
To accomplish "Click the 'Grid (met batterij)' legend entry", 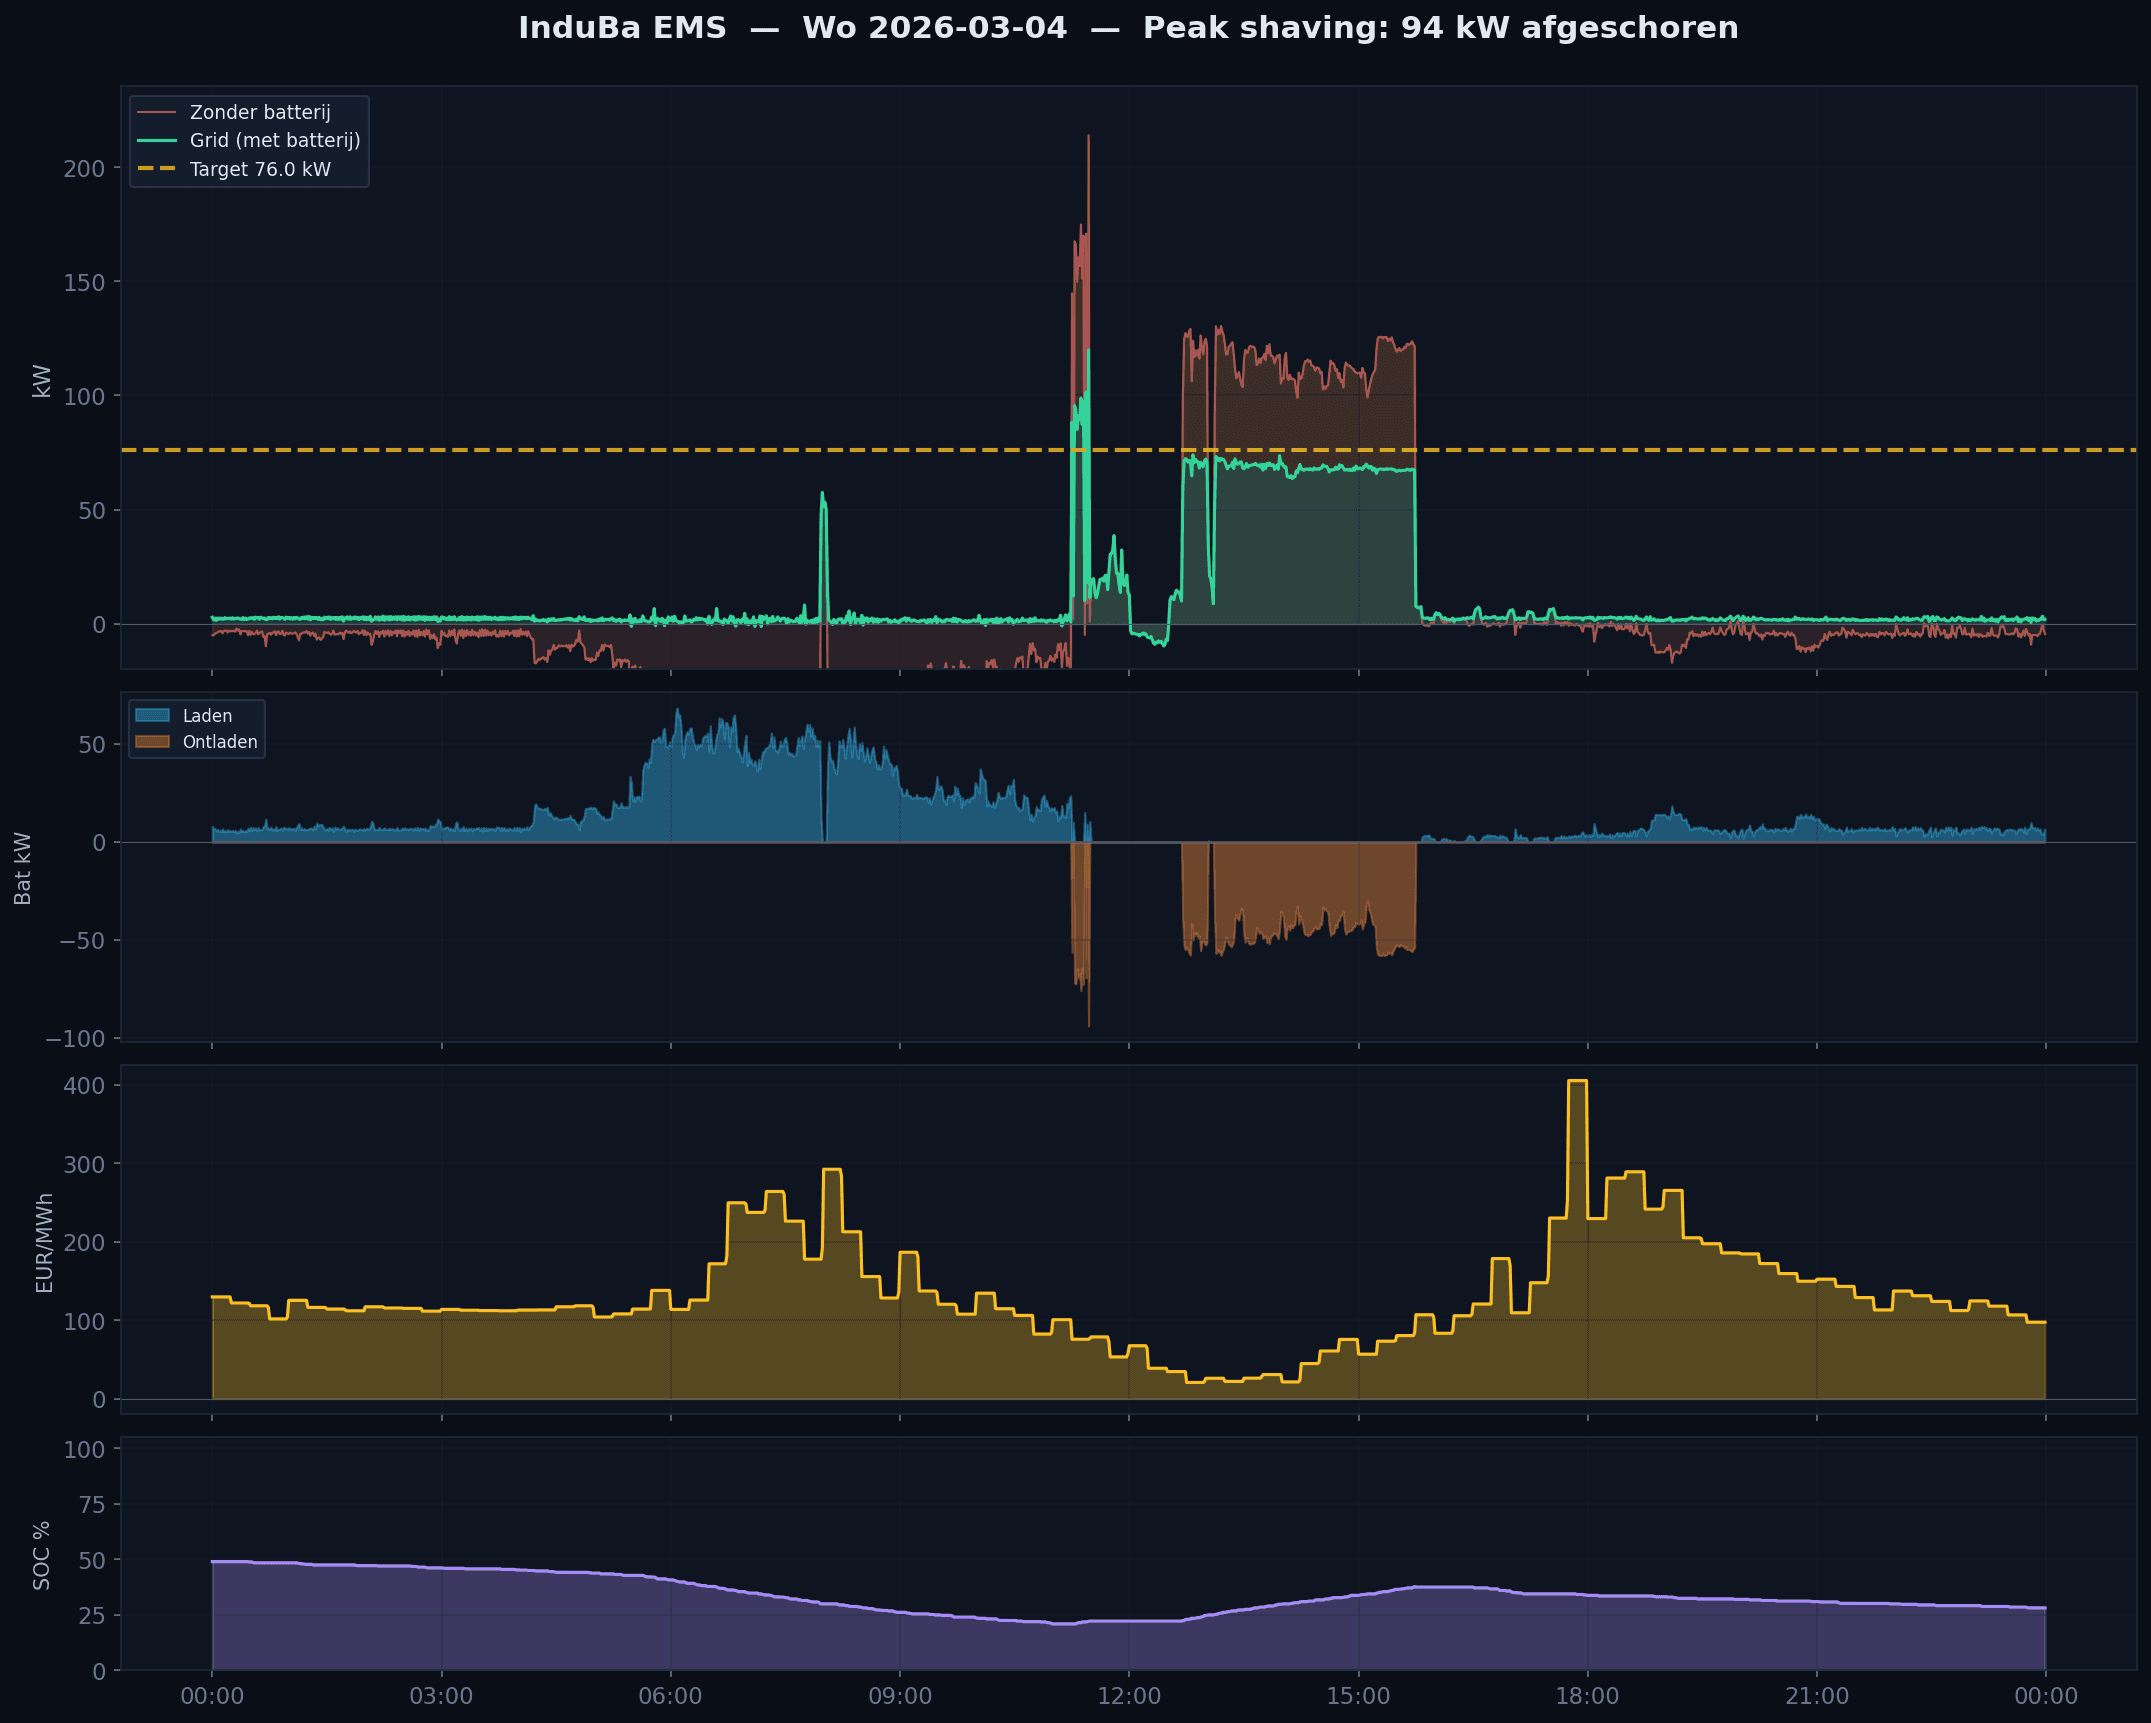I will point(274,140).
